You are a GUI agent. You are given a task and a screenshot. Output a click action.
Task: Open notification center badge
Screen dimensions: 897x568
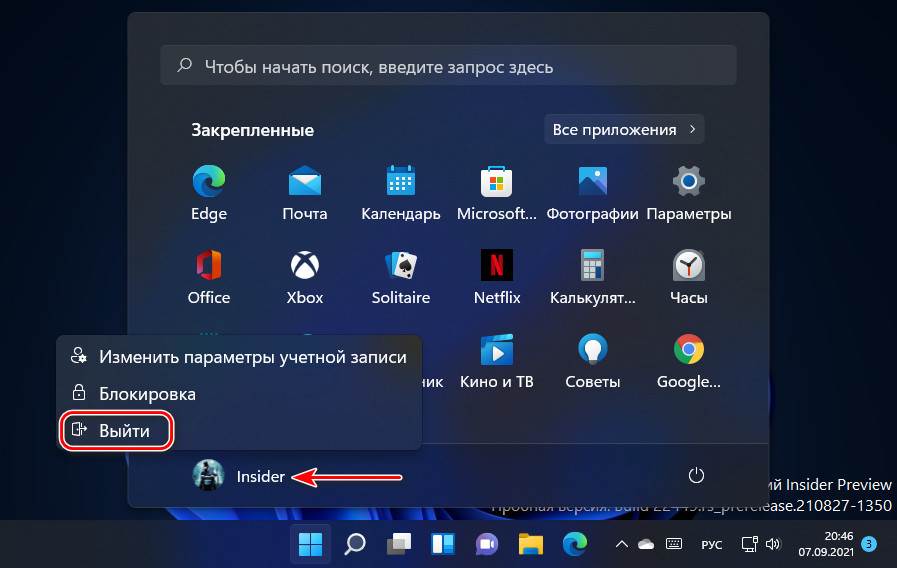(x=869, y=544)
